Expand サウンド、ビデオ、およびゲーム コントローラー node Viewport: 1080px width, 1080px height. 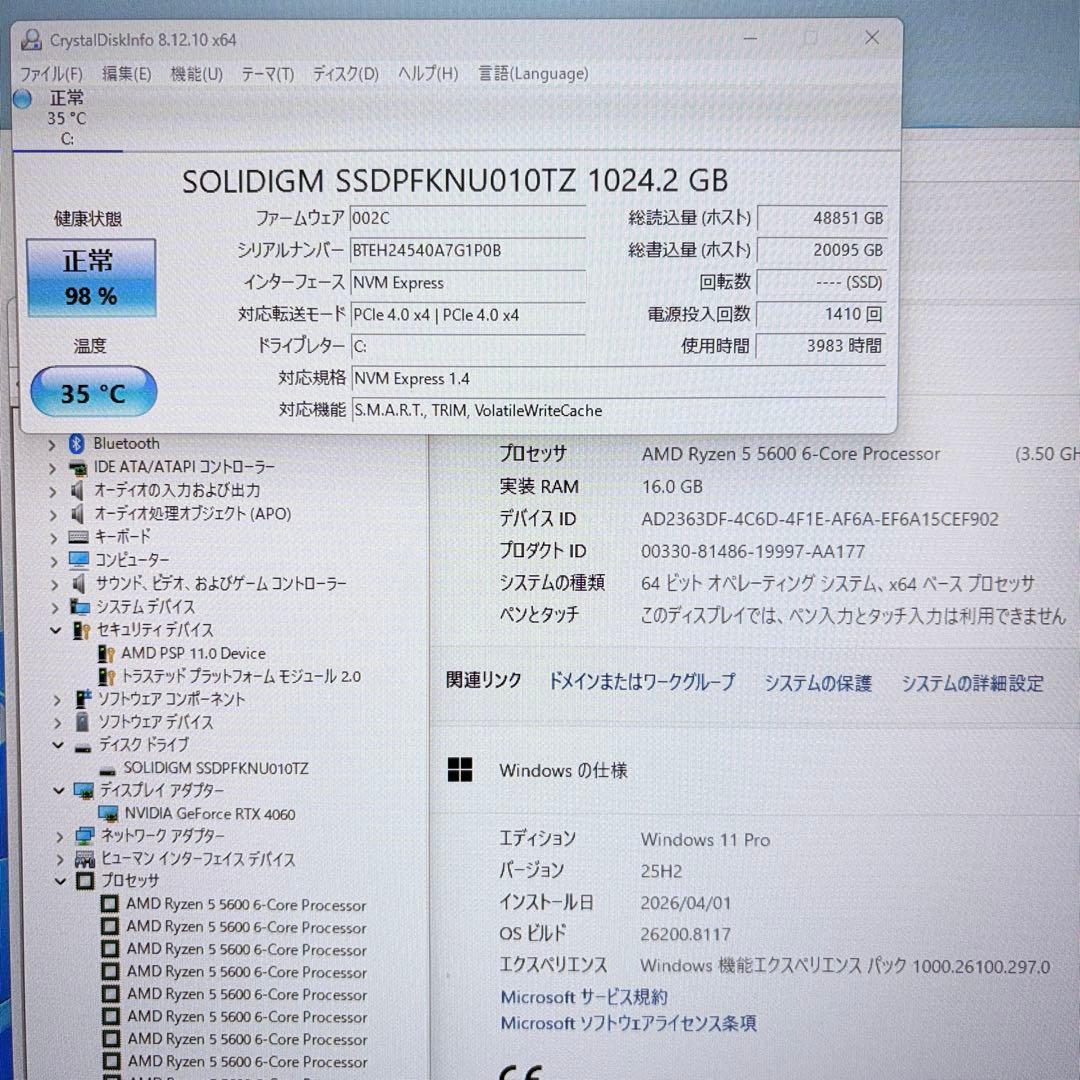click(x=54, y=585)
